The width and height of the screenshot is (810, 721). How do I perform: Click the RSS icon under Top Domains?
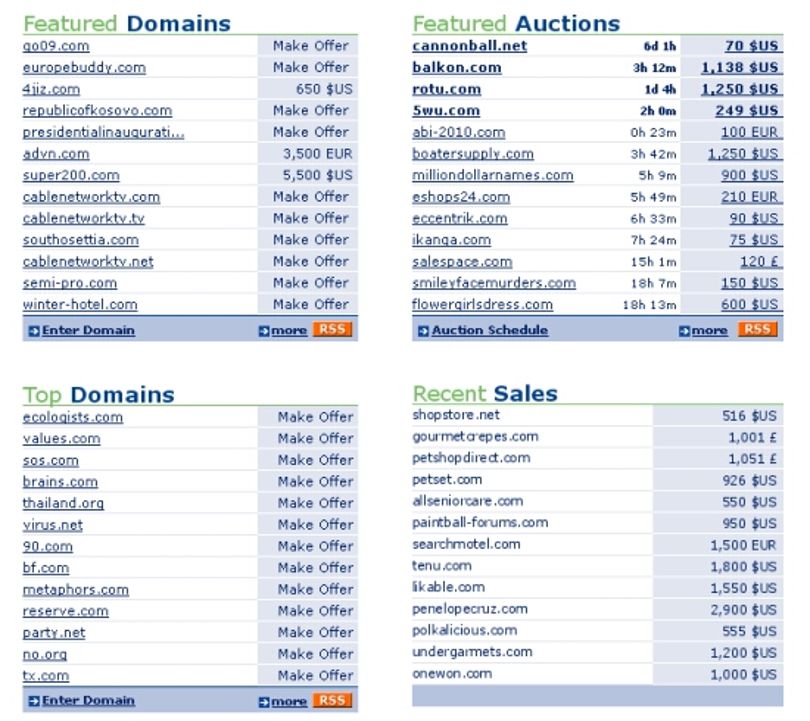(x=332, y=700)
